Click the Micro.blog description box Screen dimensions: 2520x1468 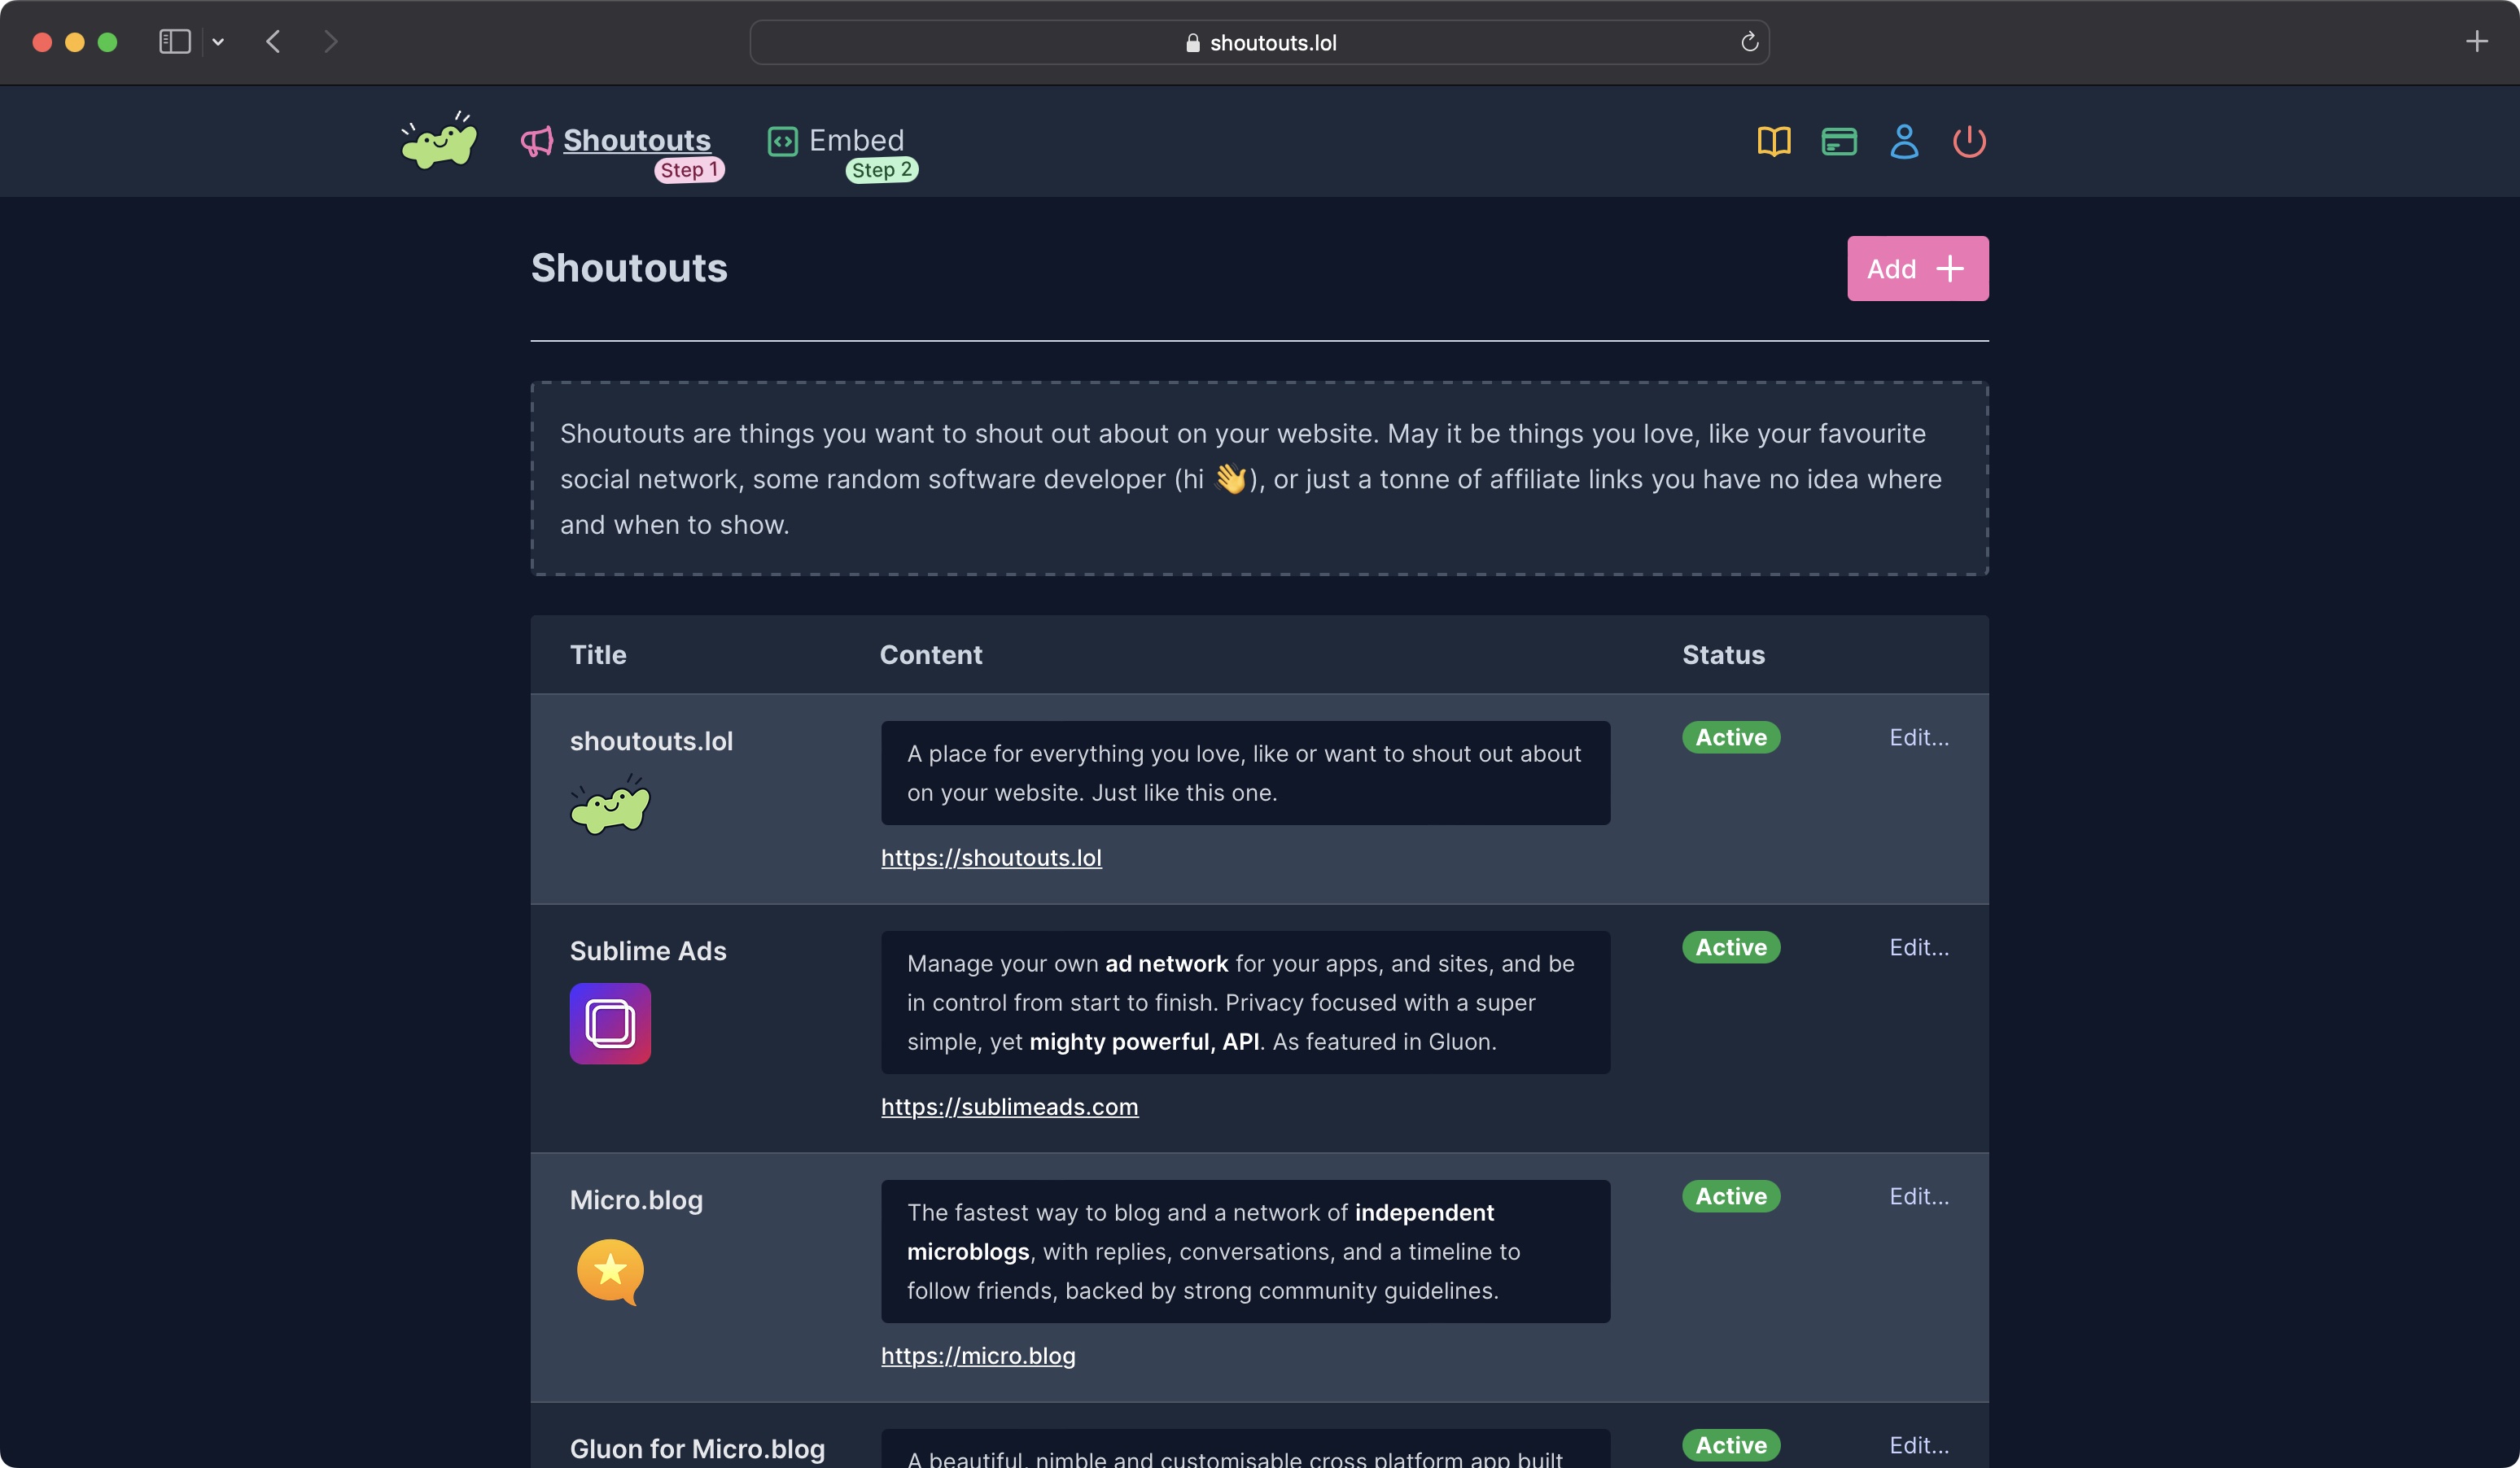pyautogui.click(x=1245, y=1251)
